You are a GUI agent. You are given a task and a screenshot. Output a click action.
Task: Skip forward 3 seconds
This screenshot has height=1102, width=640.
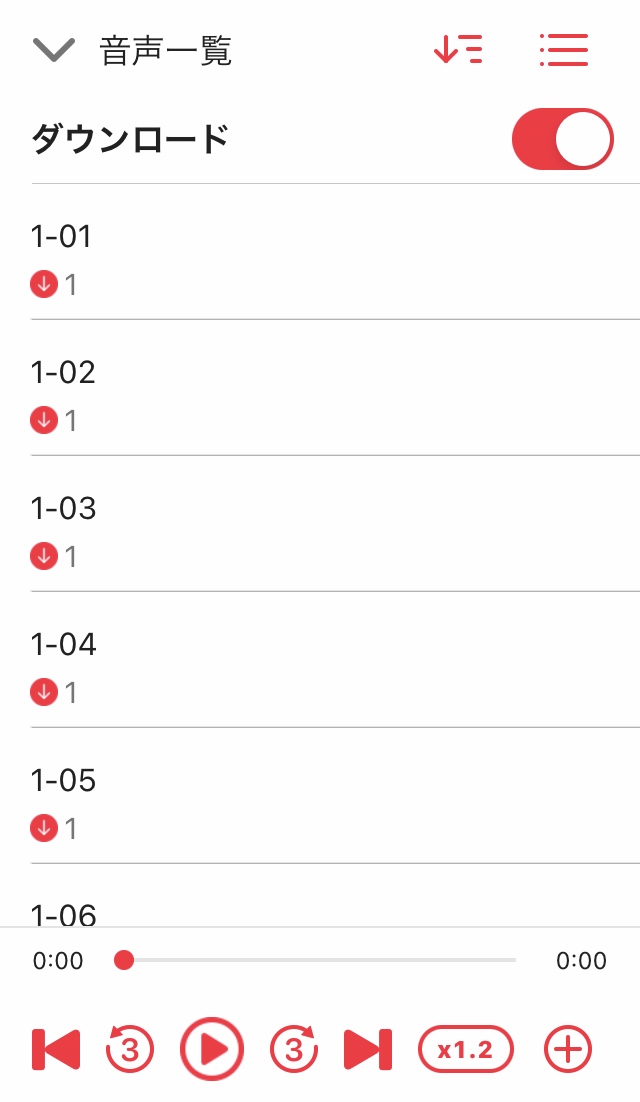pyautogui.click(x=294, y=1049)
